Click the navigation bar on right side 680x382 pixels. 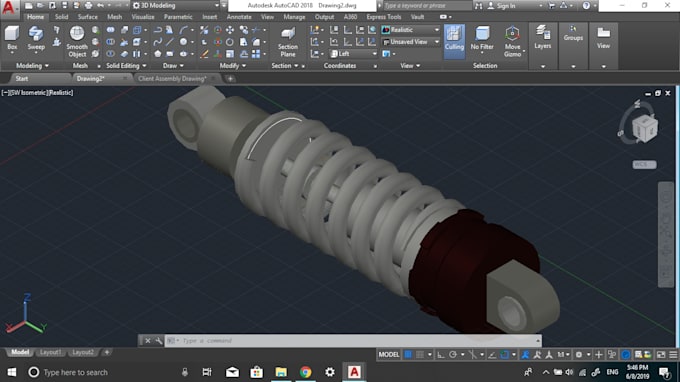666,235
